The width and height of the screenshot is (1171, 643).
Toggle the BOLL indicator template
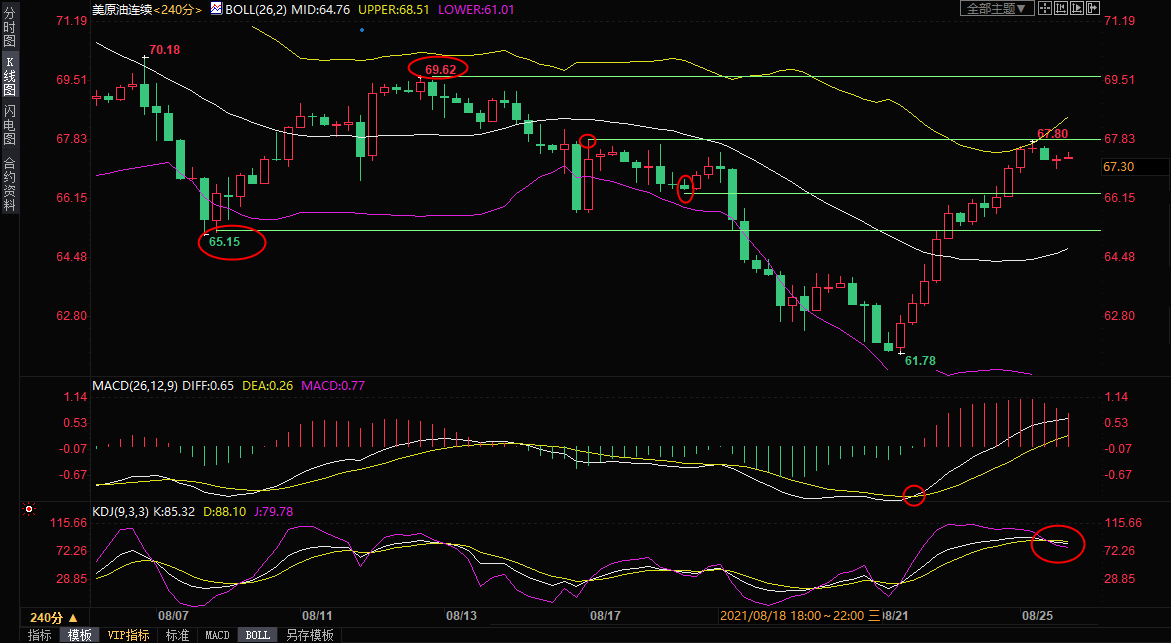[x=257, y=635]
